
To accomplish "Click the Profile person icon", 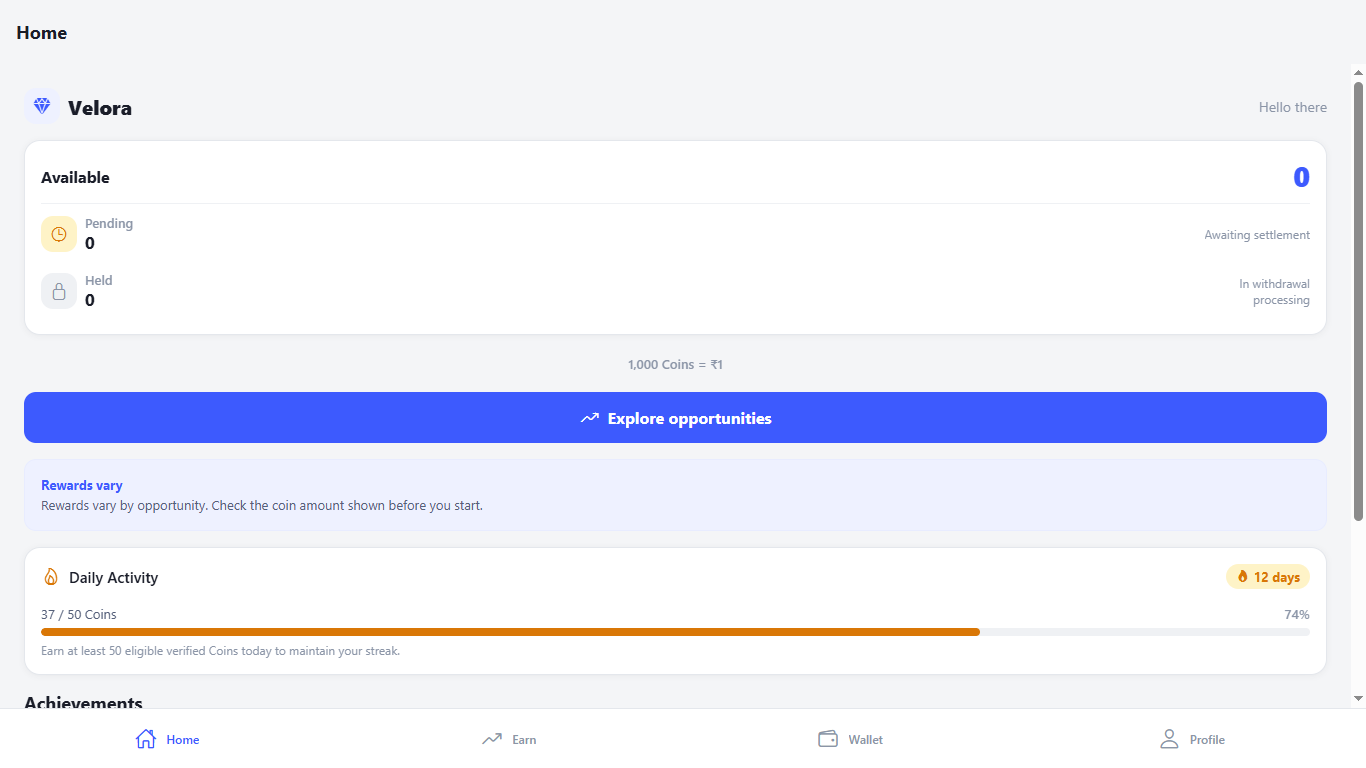I will click(x=1169, y=739).
